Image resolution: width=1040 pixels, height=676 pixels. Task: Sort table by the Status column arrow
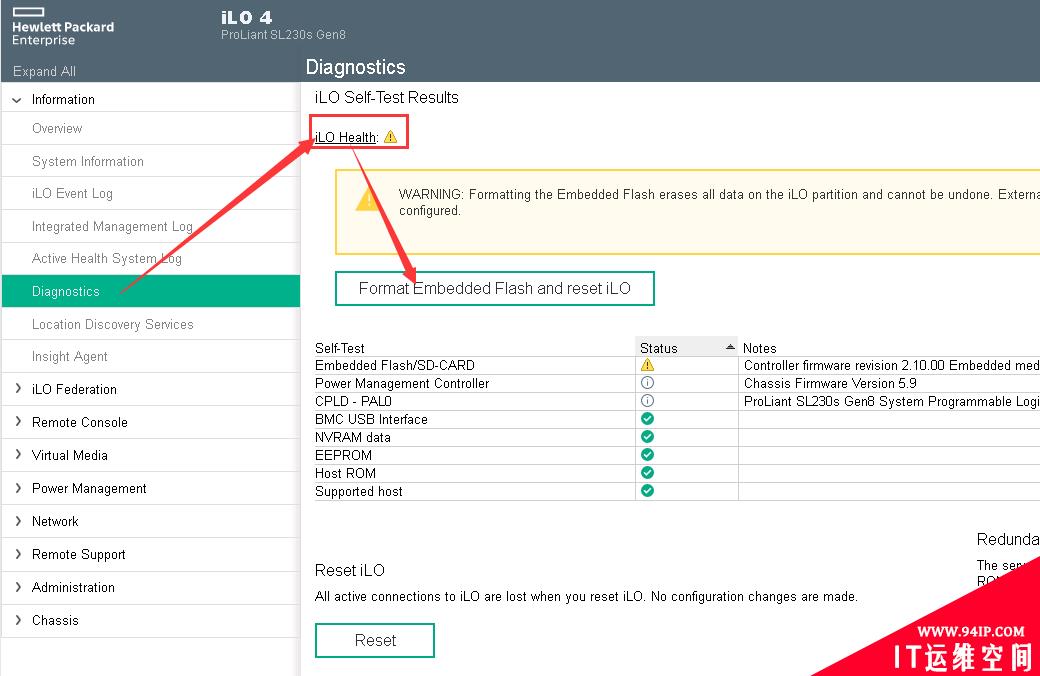(x=730, y=347)
